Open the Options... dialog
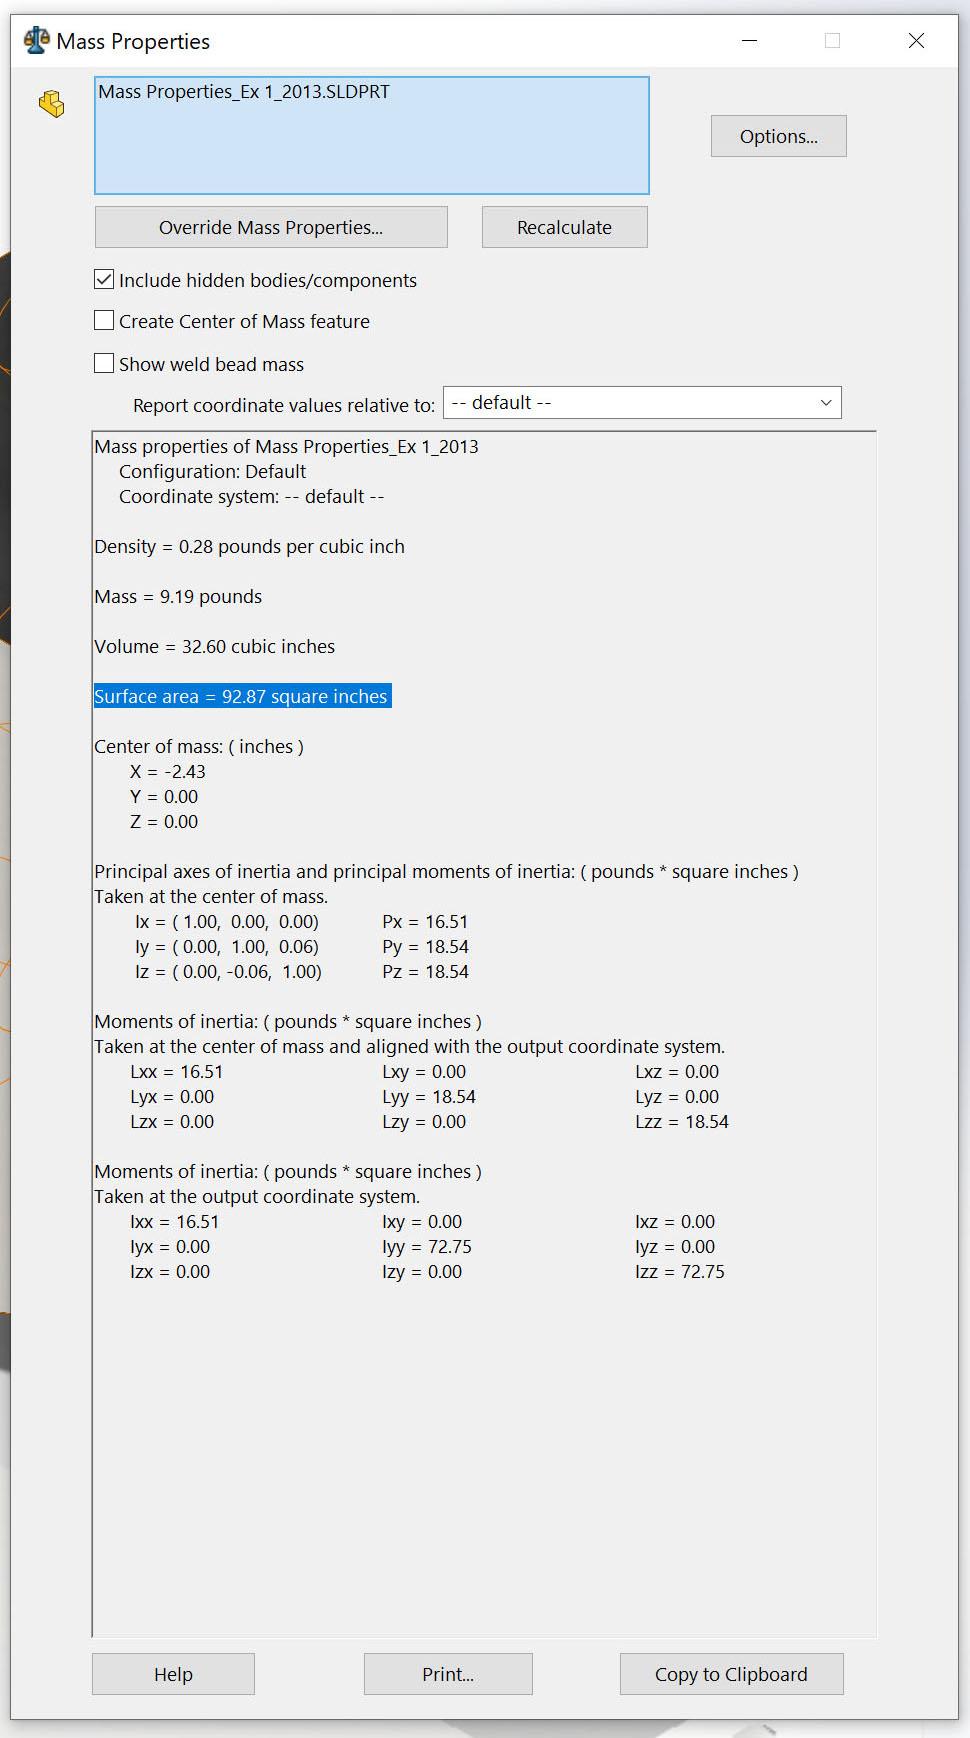The image size is (970, 1738). [x=779, y=136]
